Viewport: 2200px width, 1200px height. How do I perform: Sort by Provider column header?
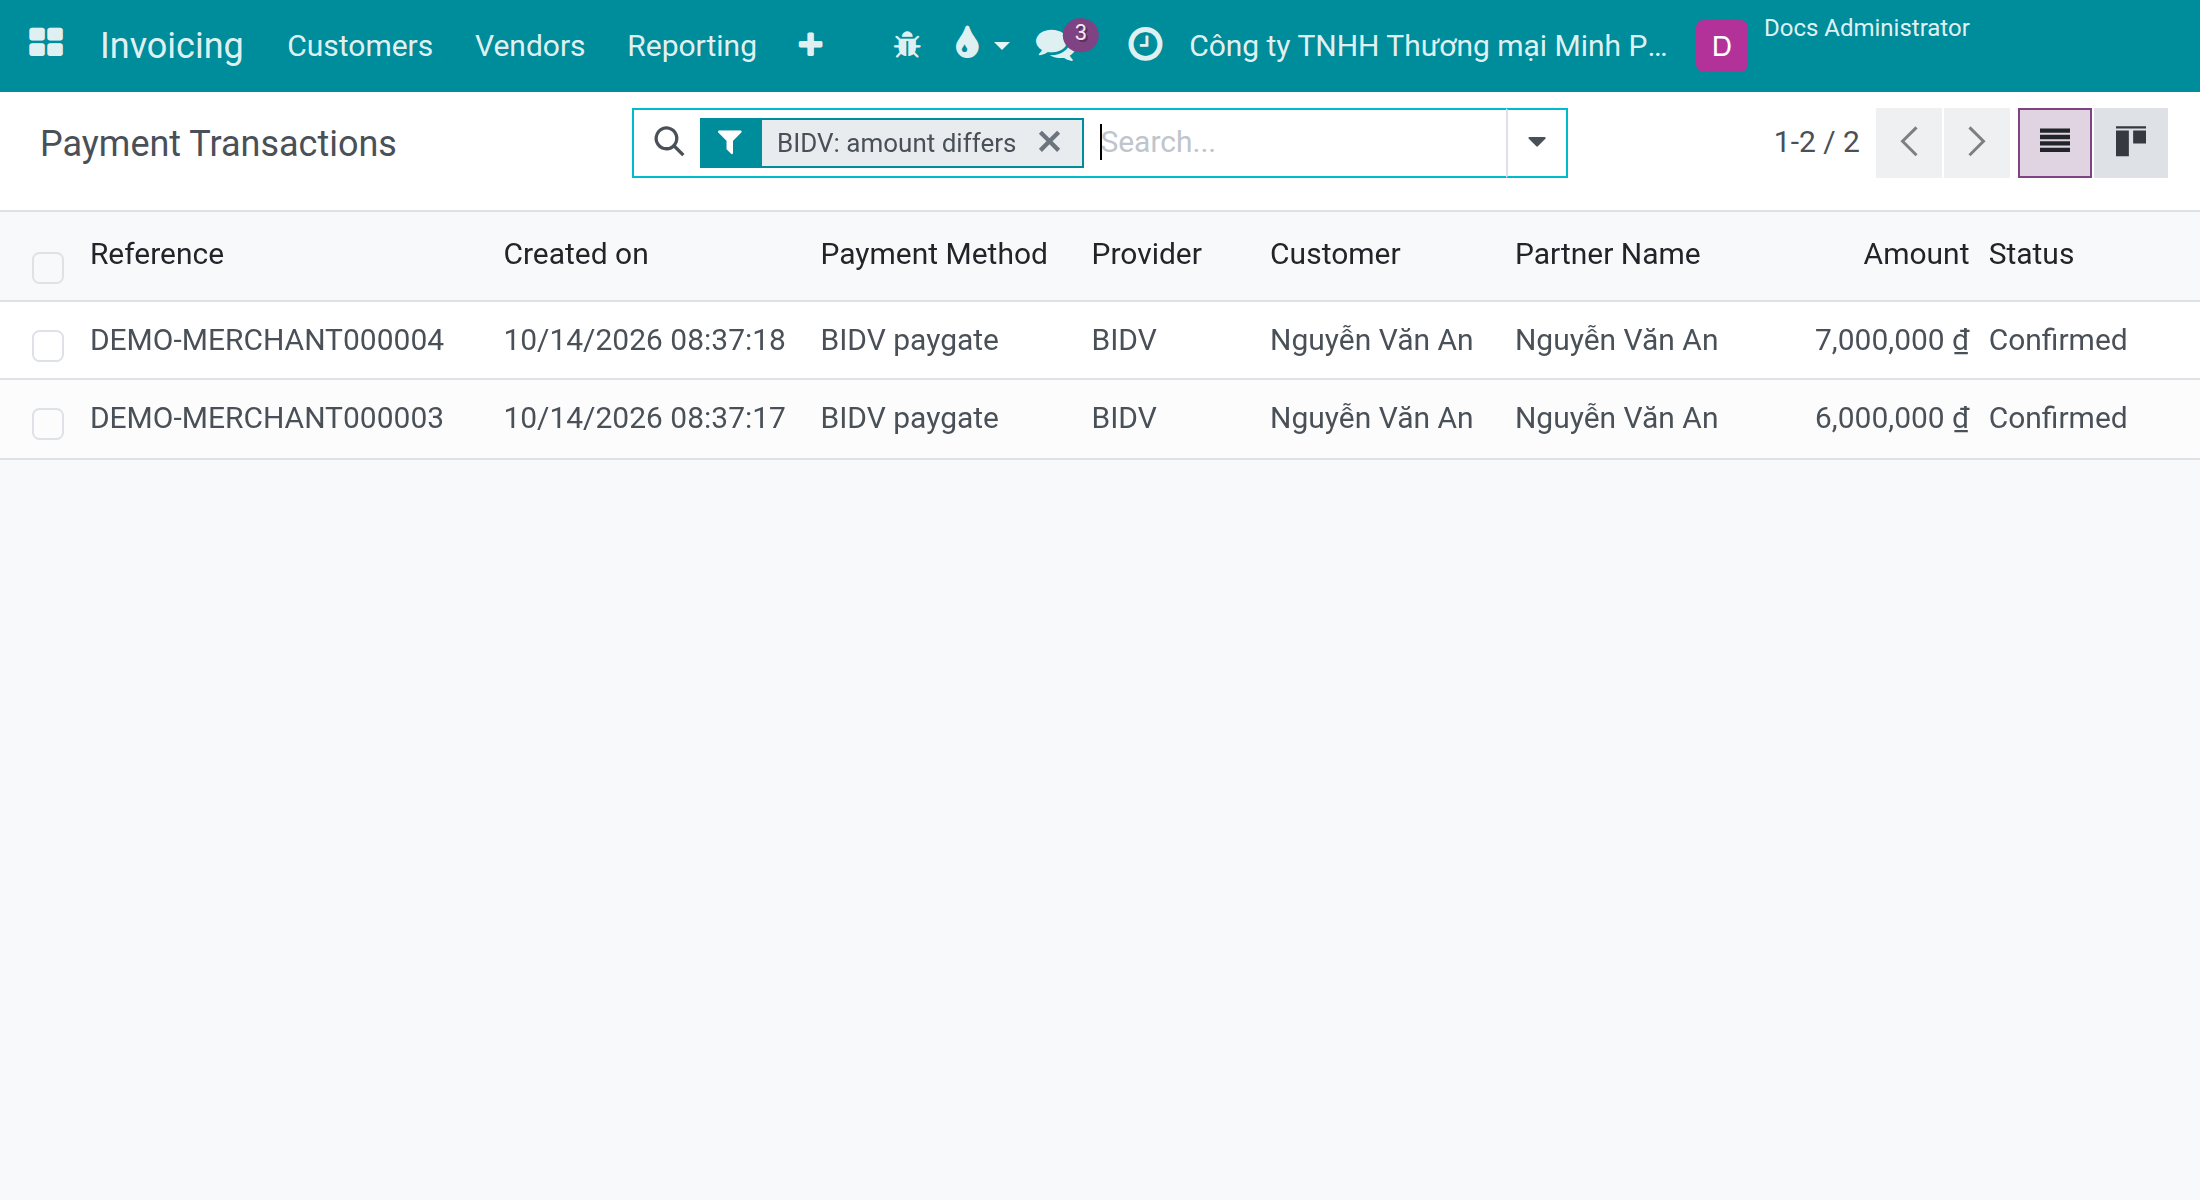coord(1146,254)
